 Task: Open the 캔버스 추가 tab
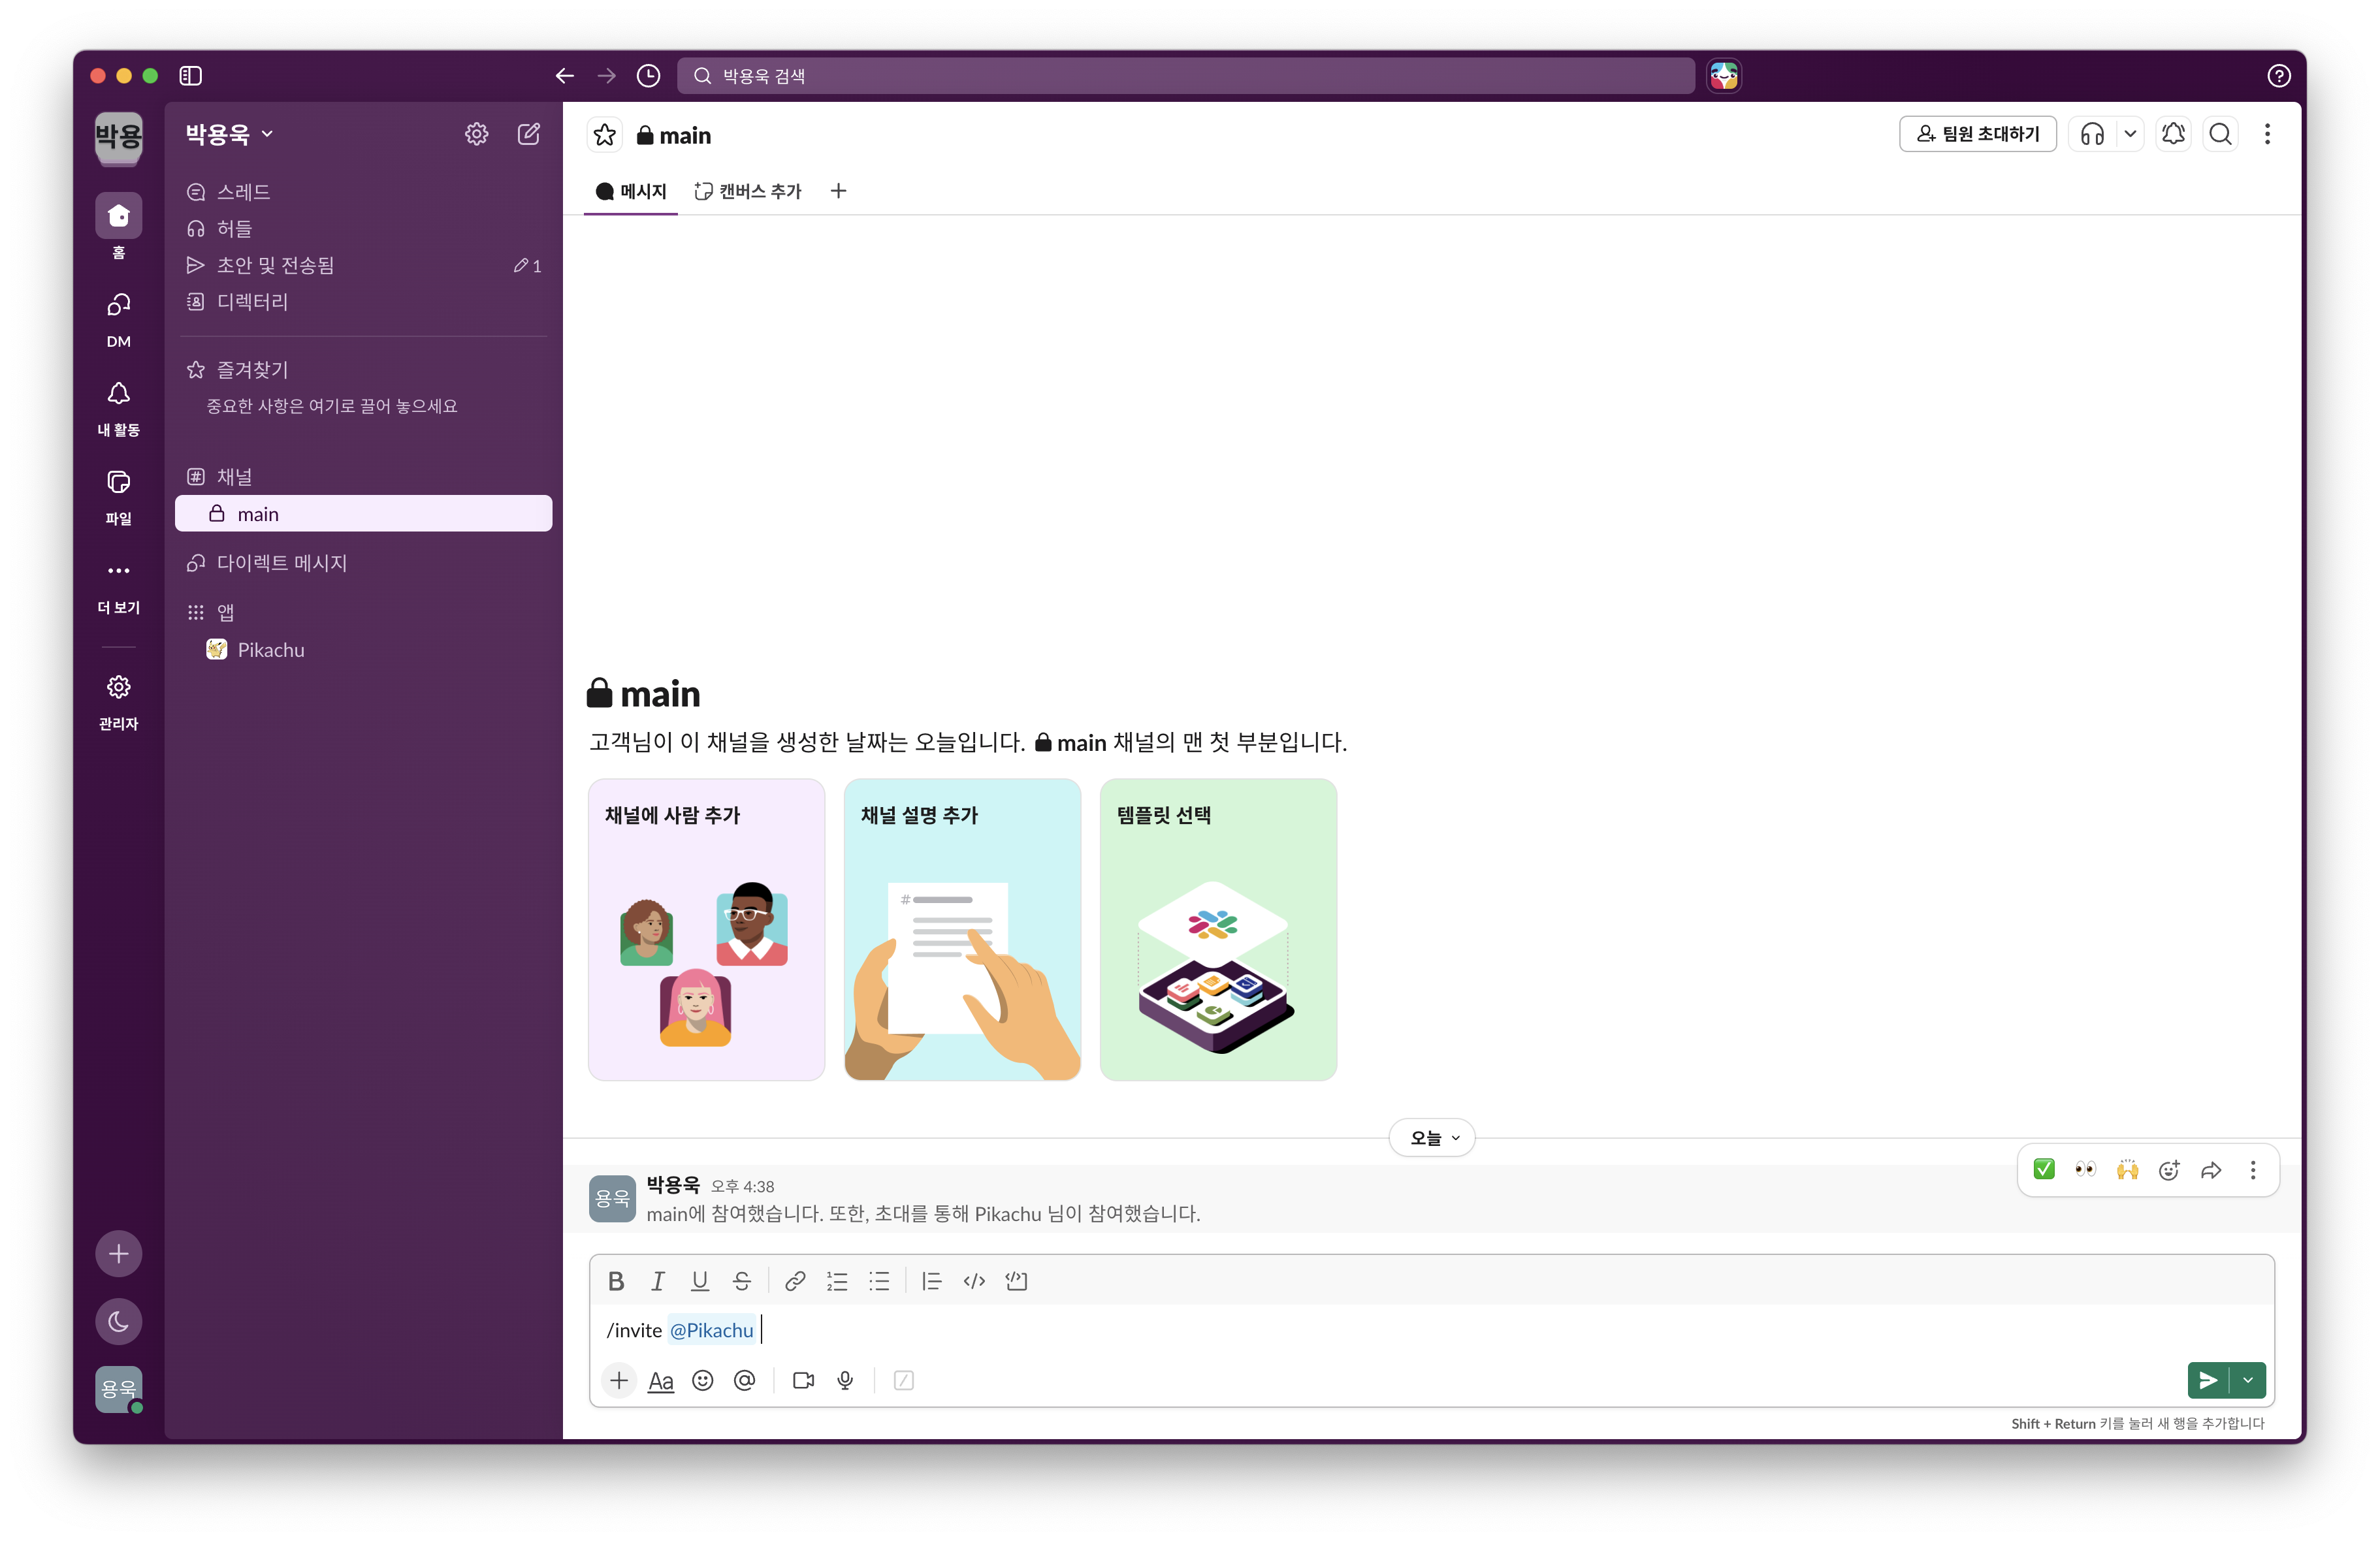(748, 191)
